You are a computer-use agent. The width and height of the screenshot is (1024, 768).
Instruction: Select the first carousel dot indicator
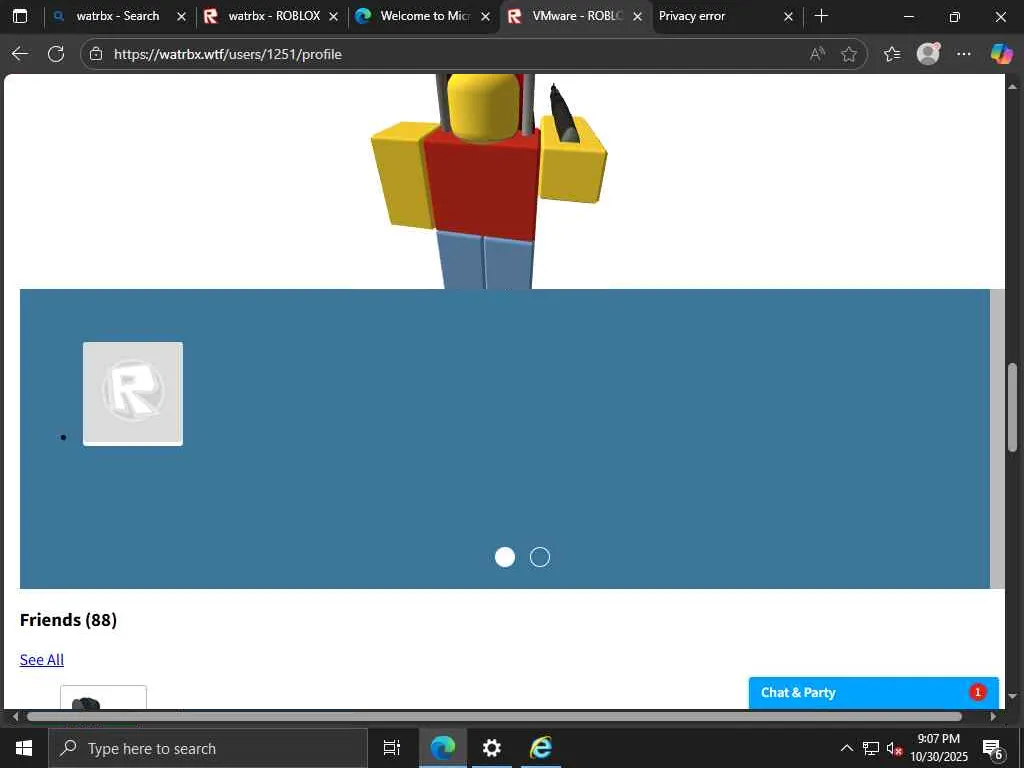pos(505,557)
